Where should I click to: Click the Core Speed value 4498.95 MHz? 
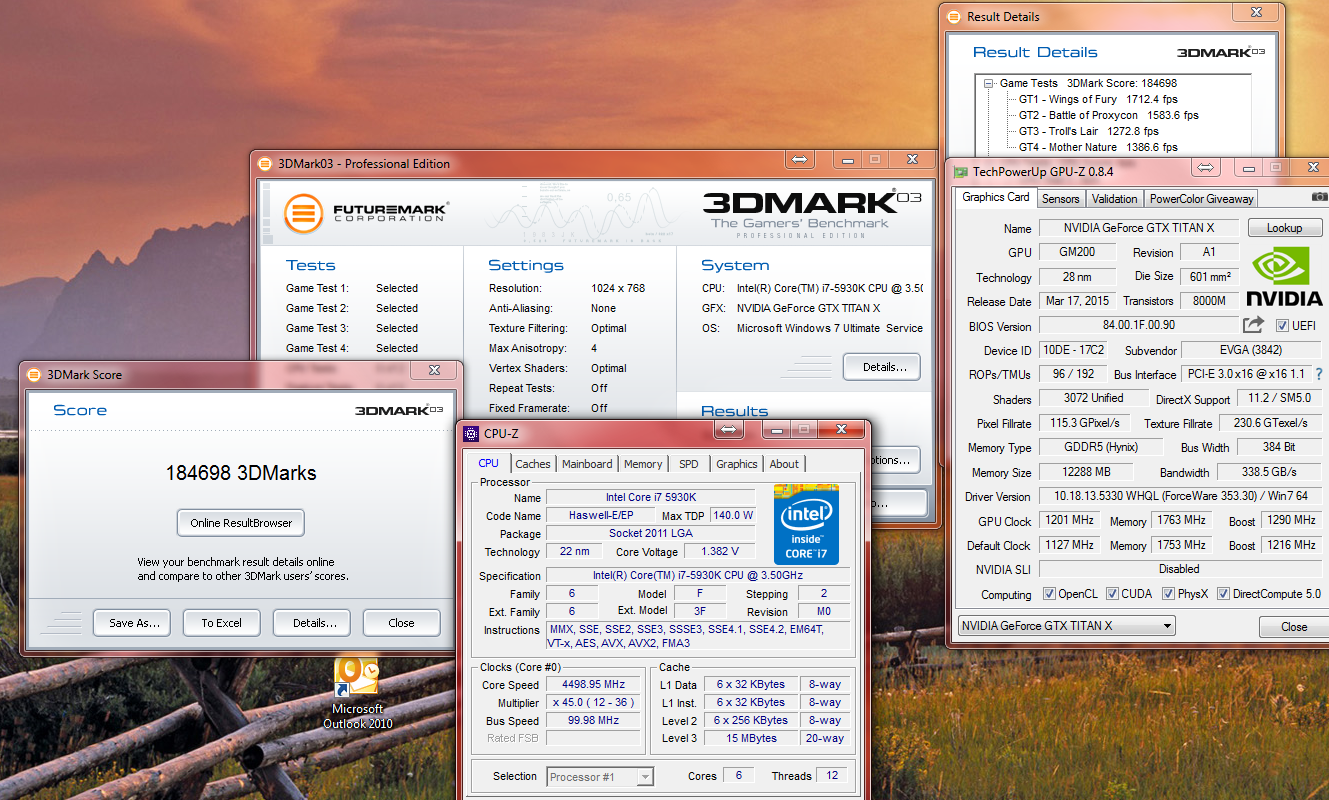593,685
